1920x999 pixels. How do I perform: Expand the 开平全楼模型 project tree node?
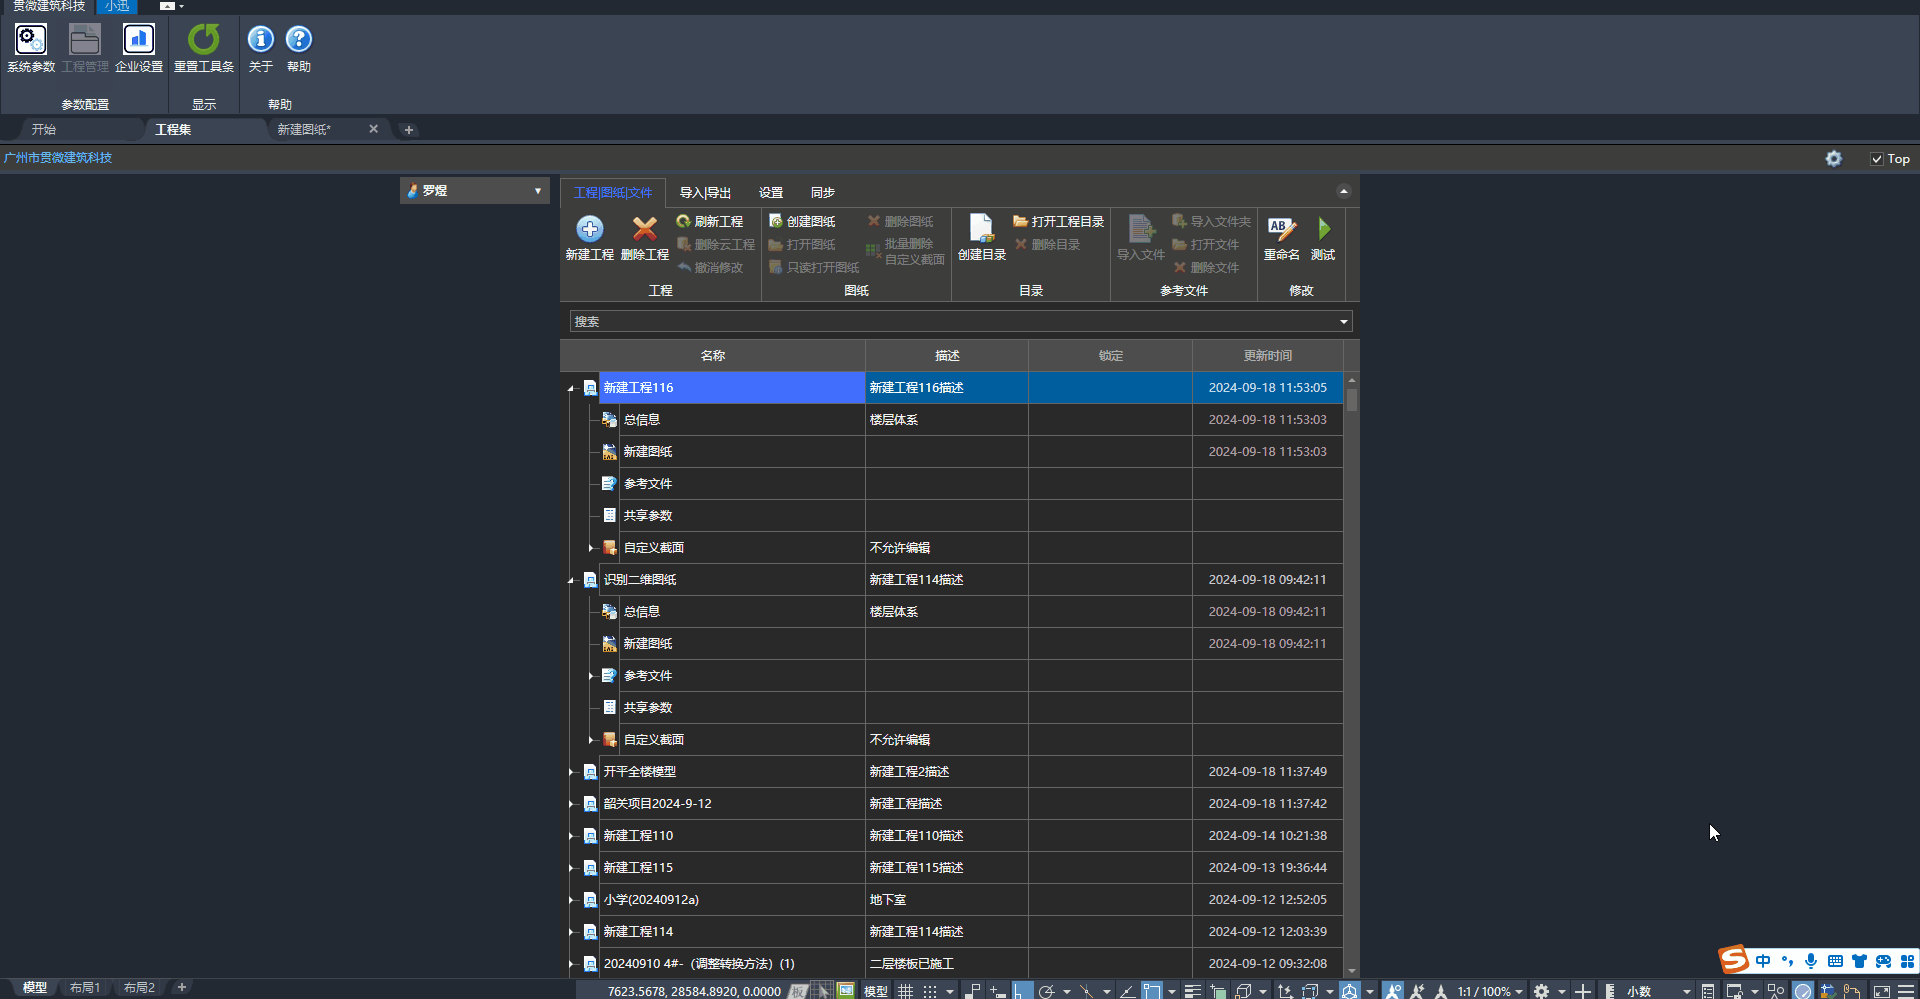[x=571, y=772]
